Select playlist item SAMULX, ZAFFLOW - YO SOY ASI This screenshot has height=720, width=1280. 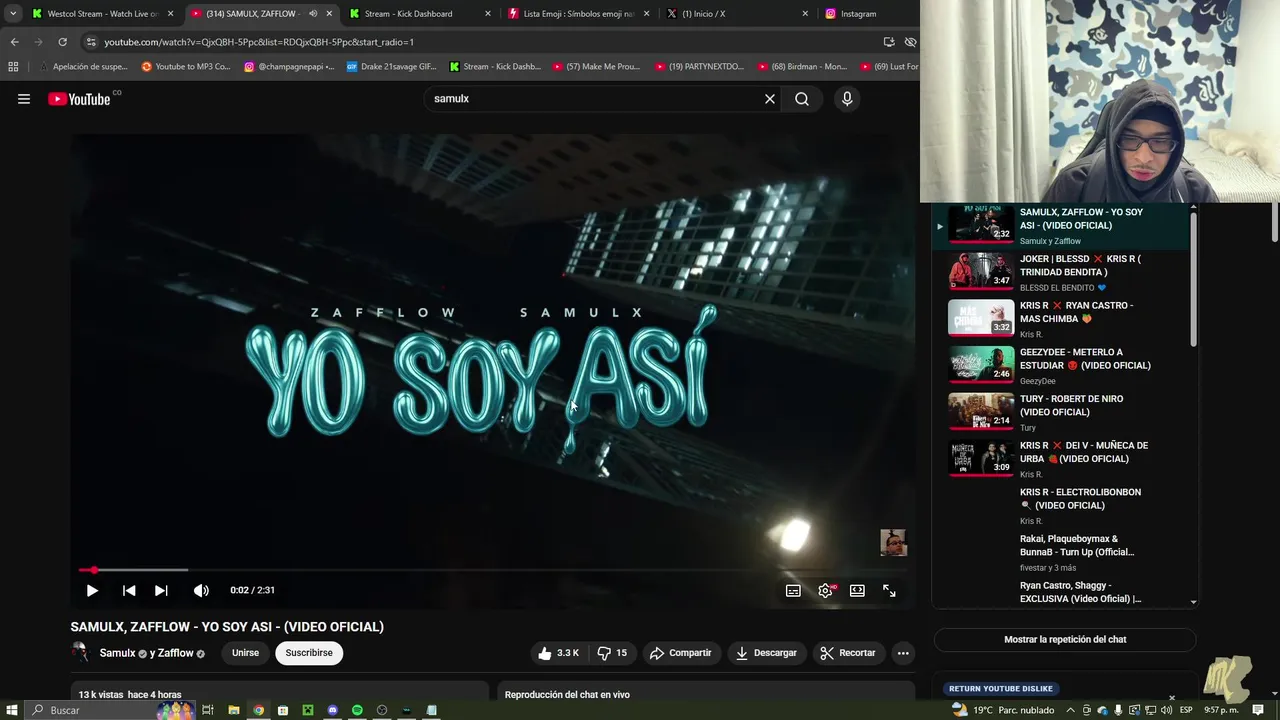coord(1062,226)
